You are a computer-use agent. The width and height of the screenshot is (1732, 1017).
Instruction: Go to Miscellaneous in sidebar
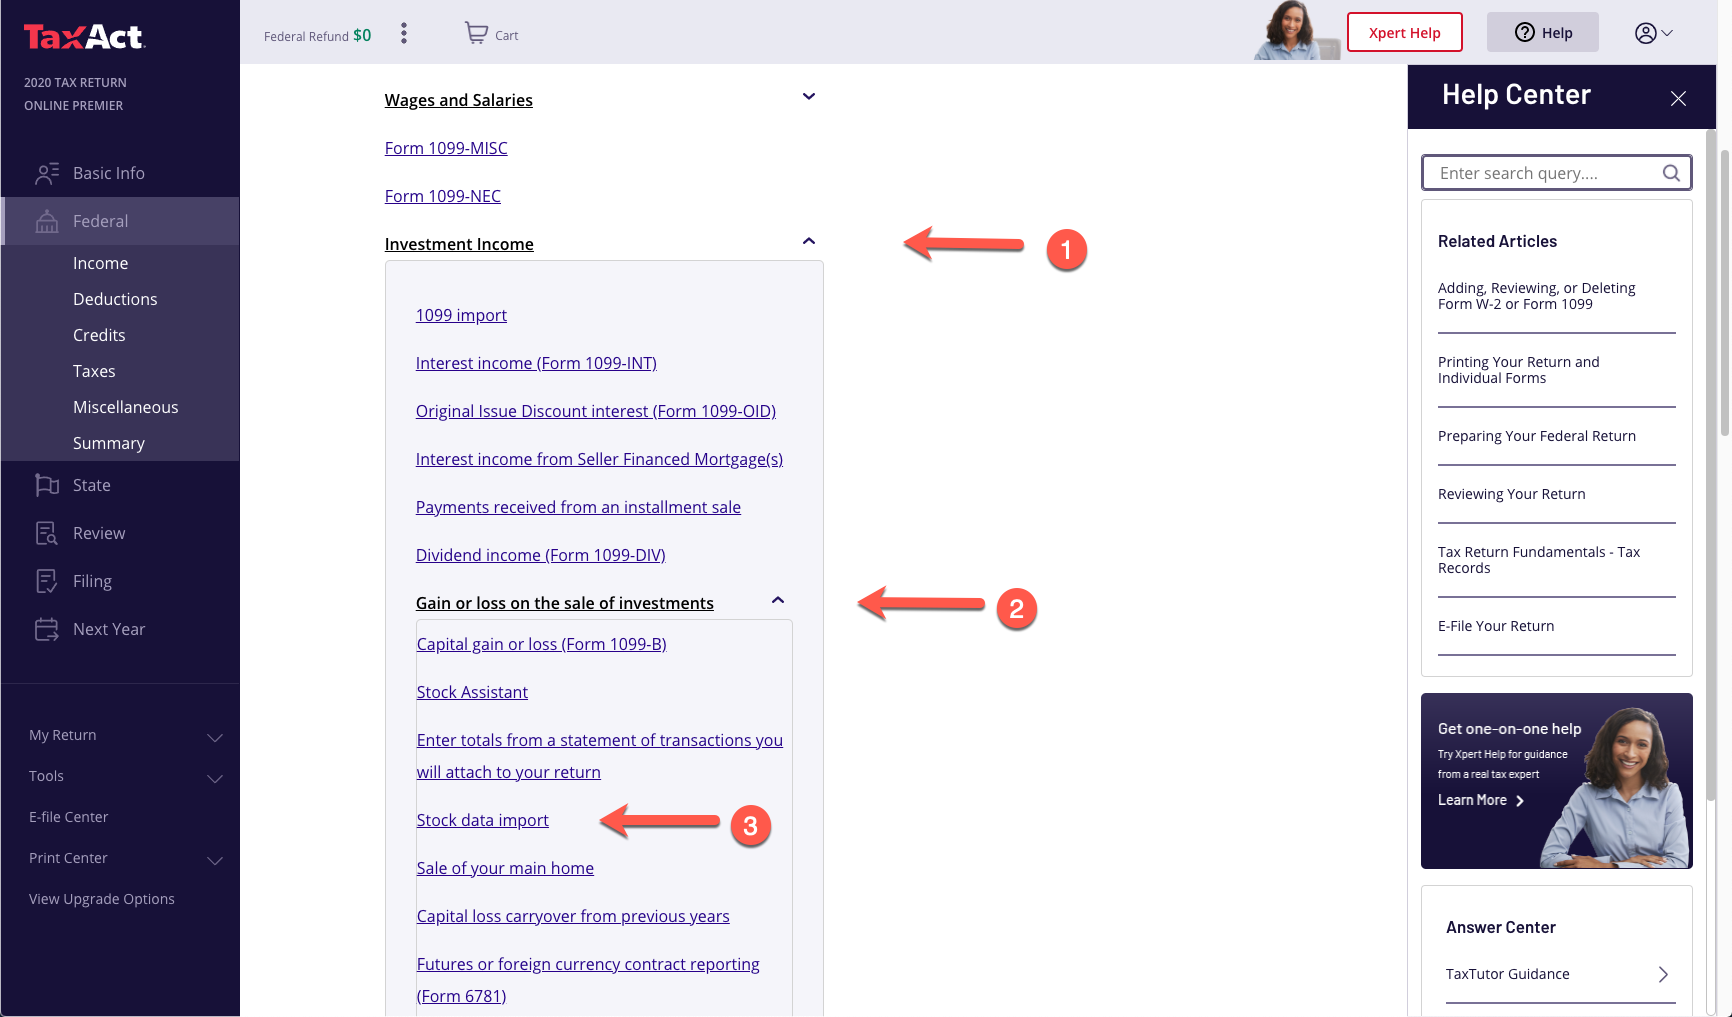point(126,407)
